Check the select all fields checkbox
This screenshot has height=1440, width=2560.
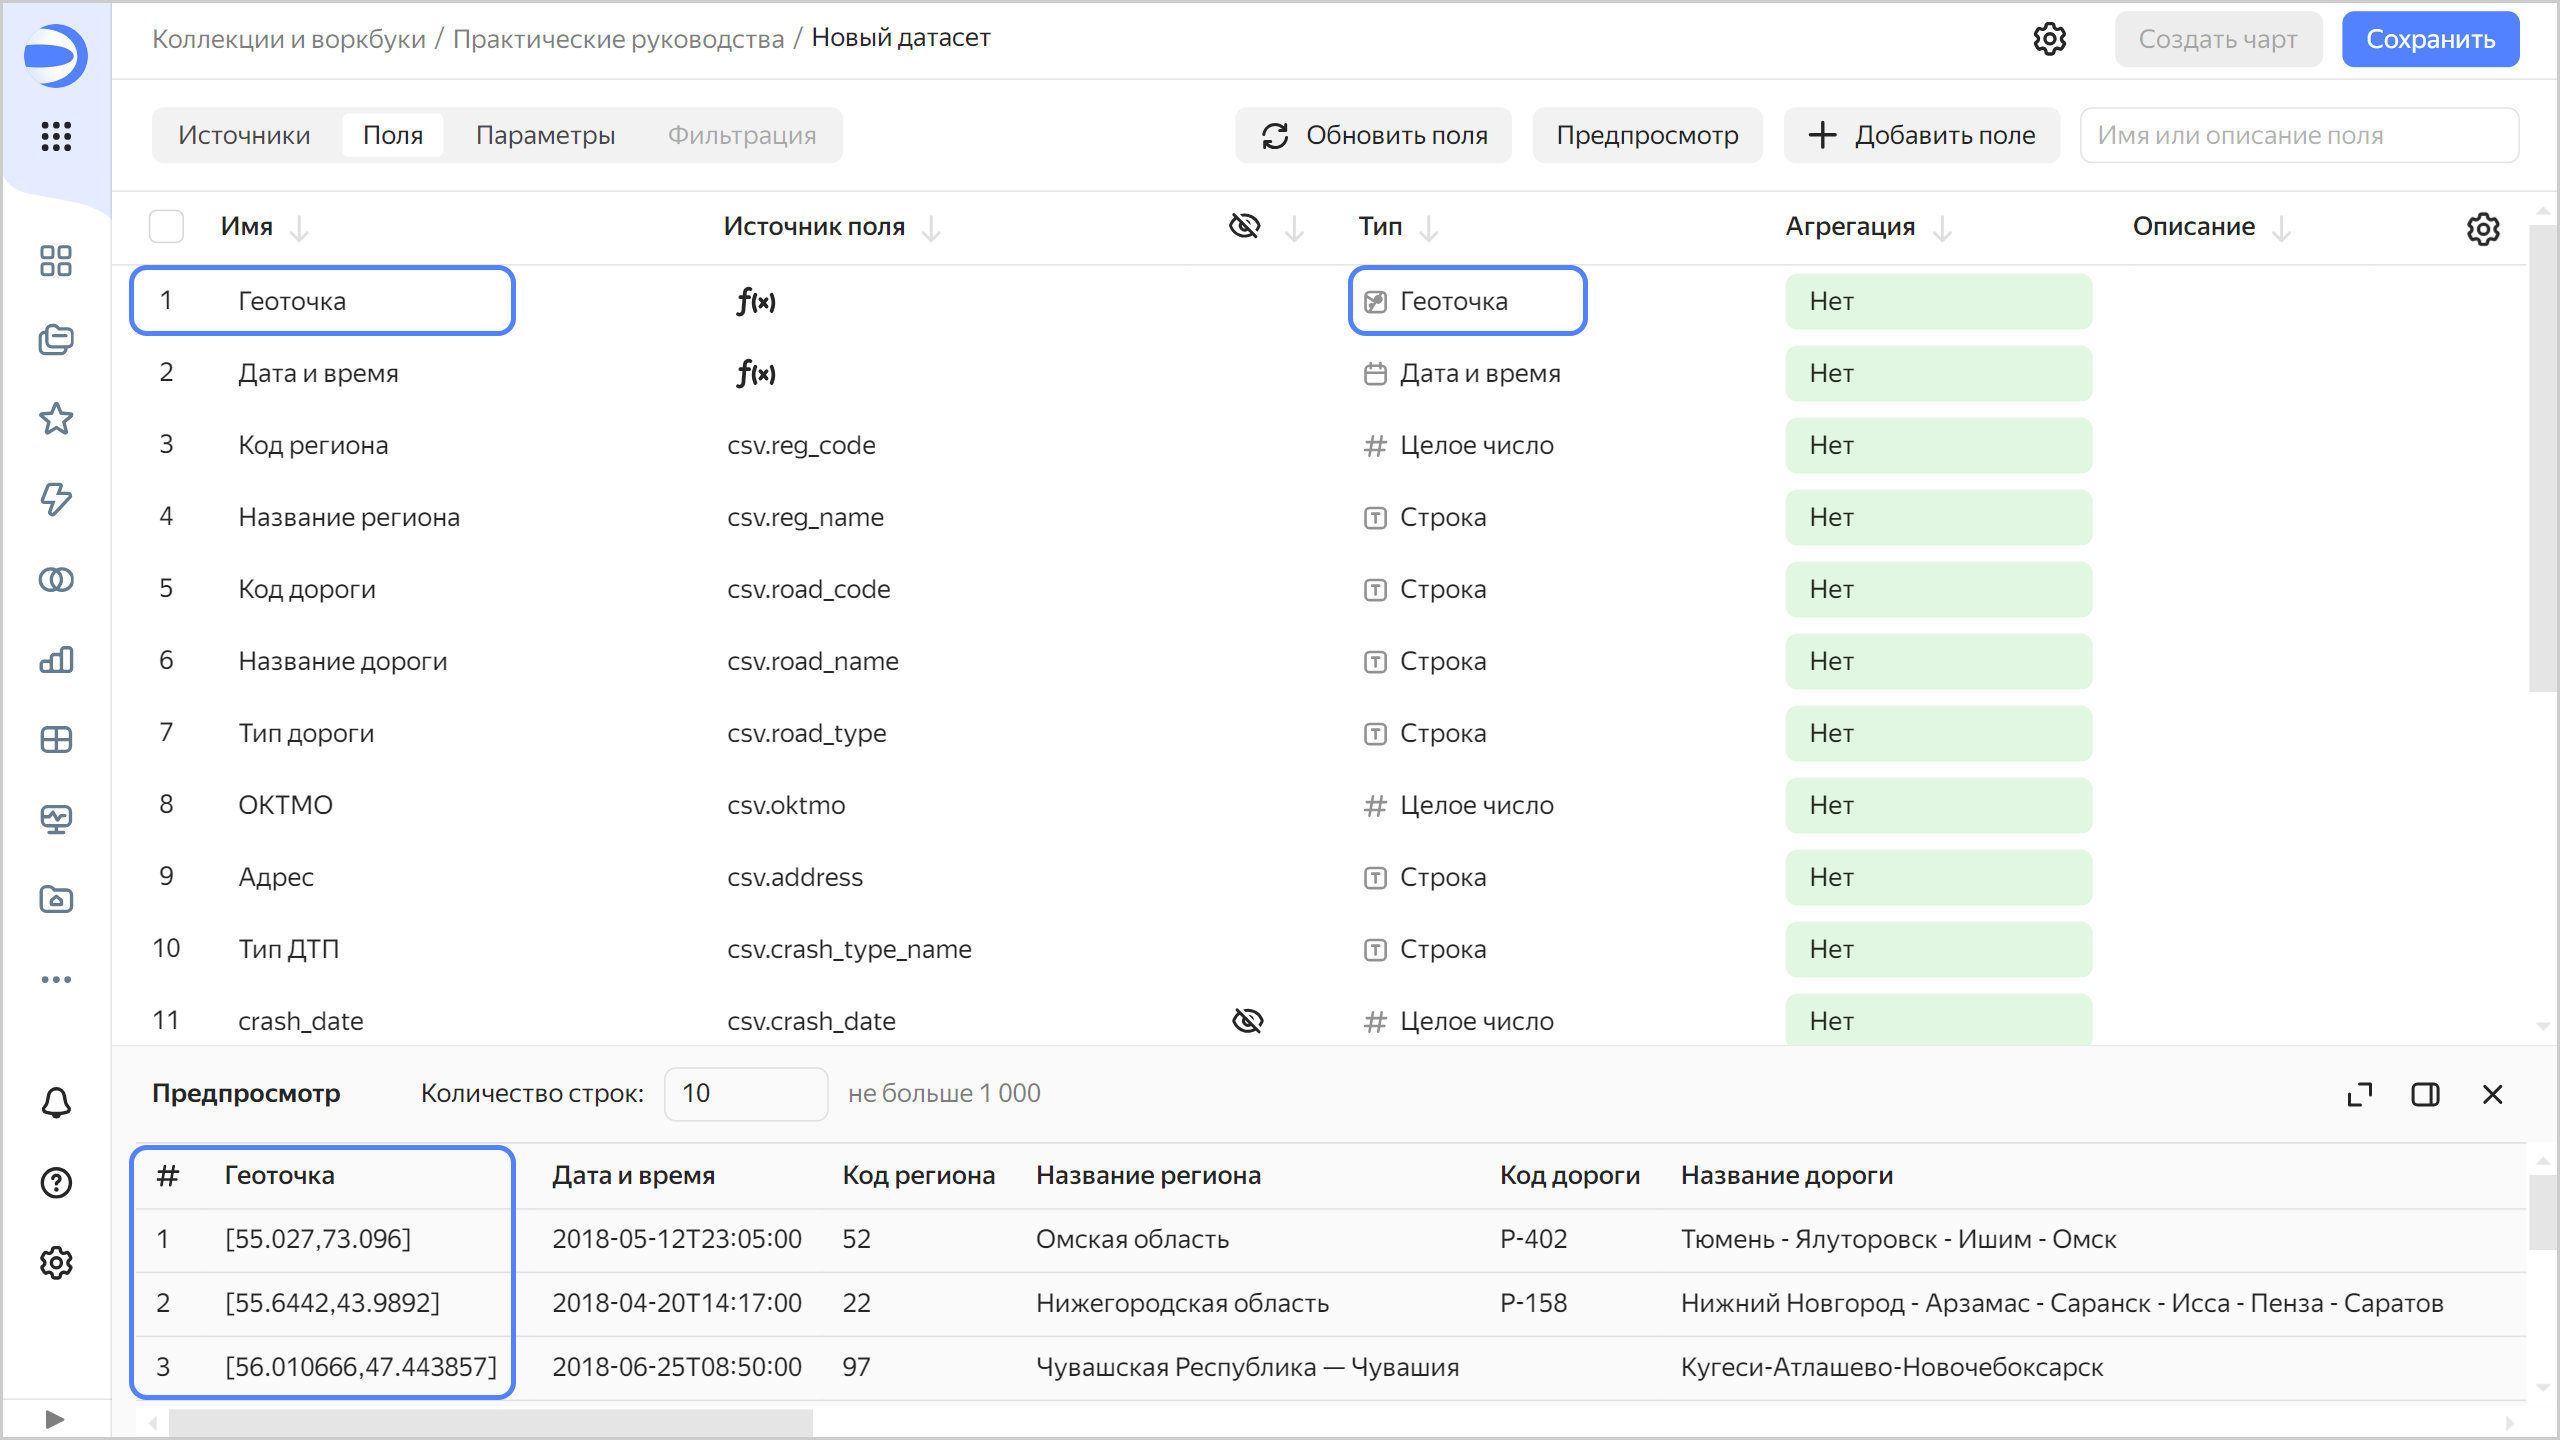[x=166, y=227]
